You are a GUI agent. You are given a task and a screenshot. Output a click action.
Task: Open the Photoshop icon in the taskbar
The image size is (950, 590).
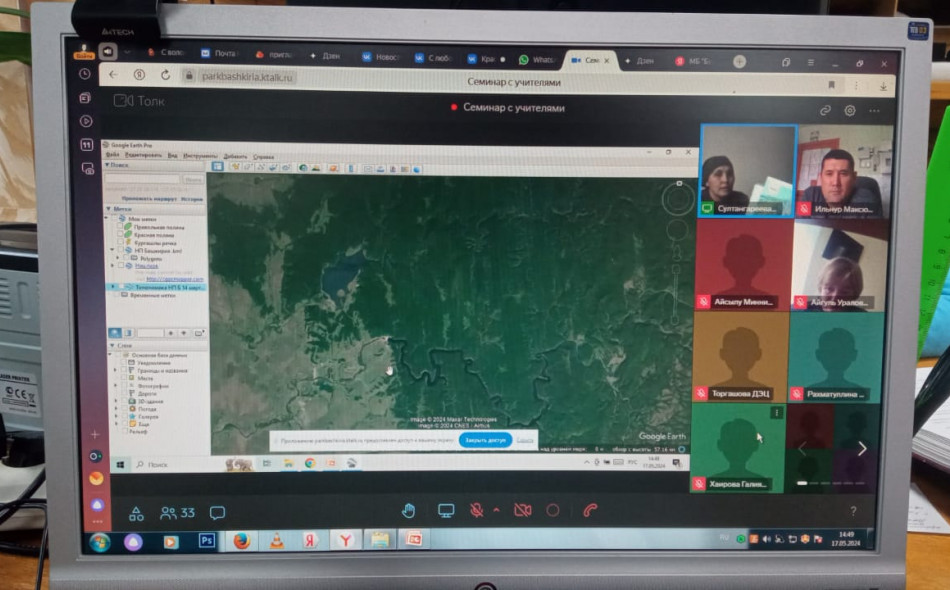click(x=206, y=540)
